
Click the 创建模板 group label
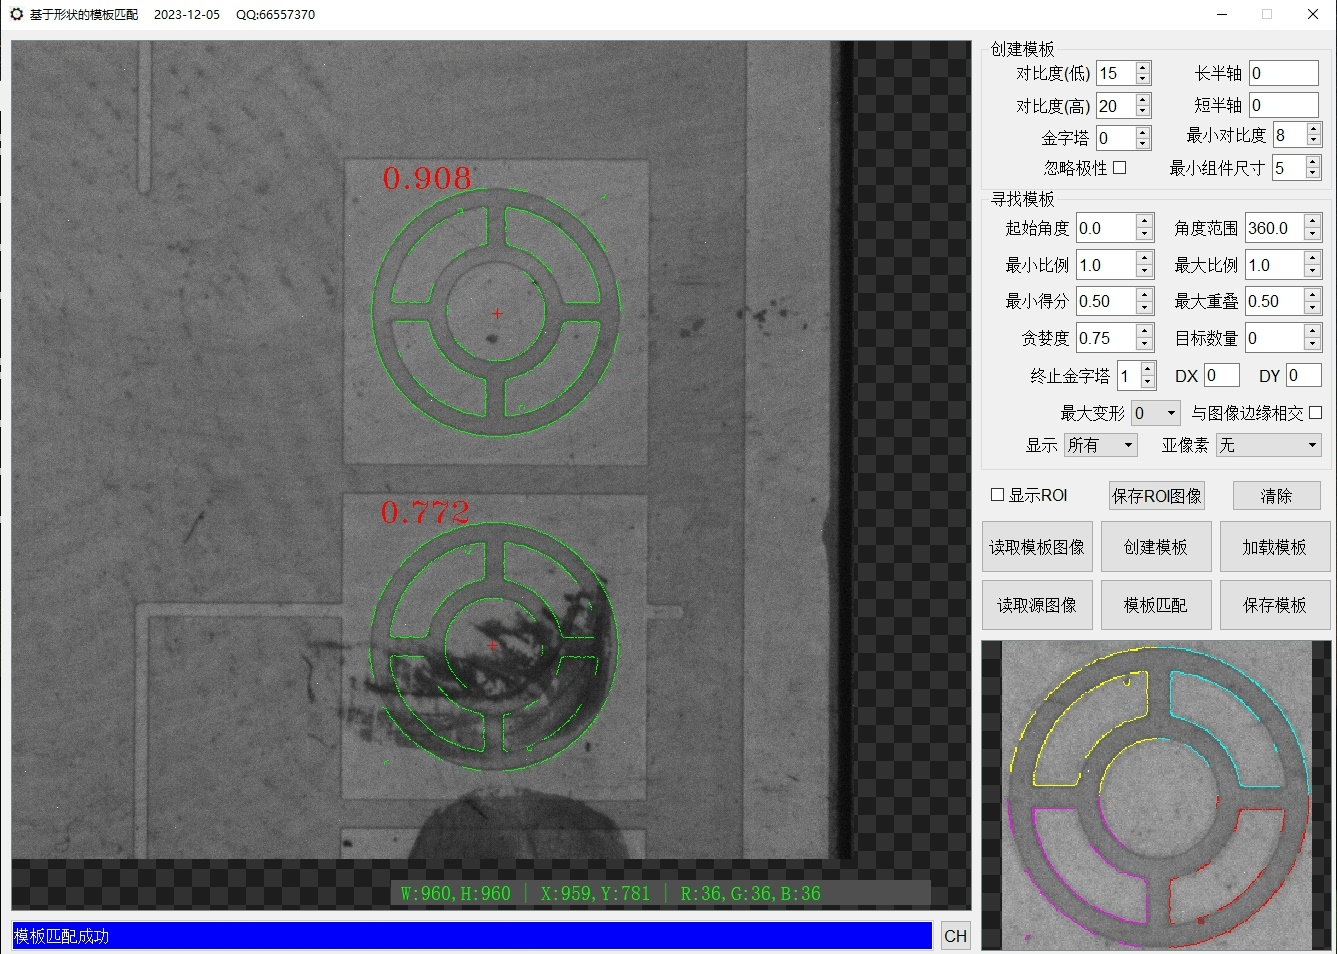point(1022,49)
